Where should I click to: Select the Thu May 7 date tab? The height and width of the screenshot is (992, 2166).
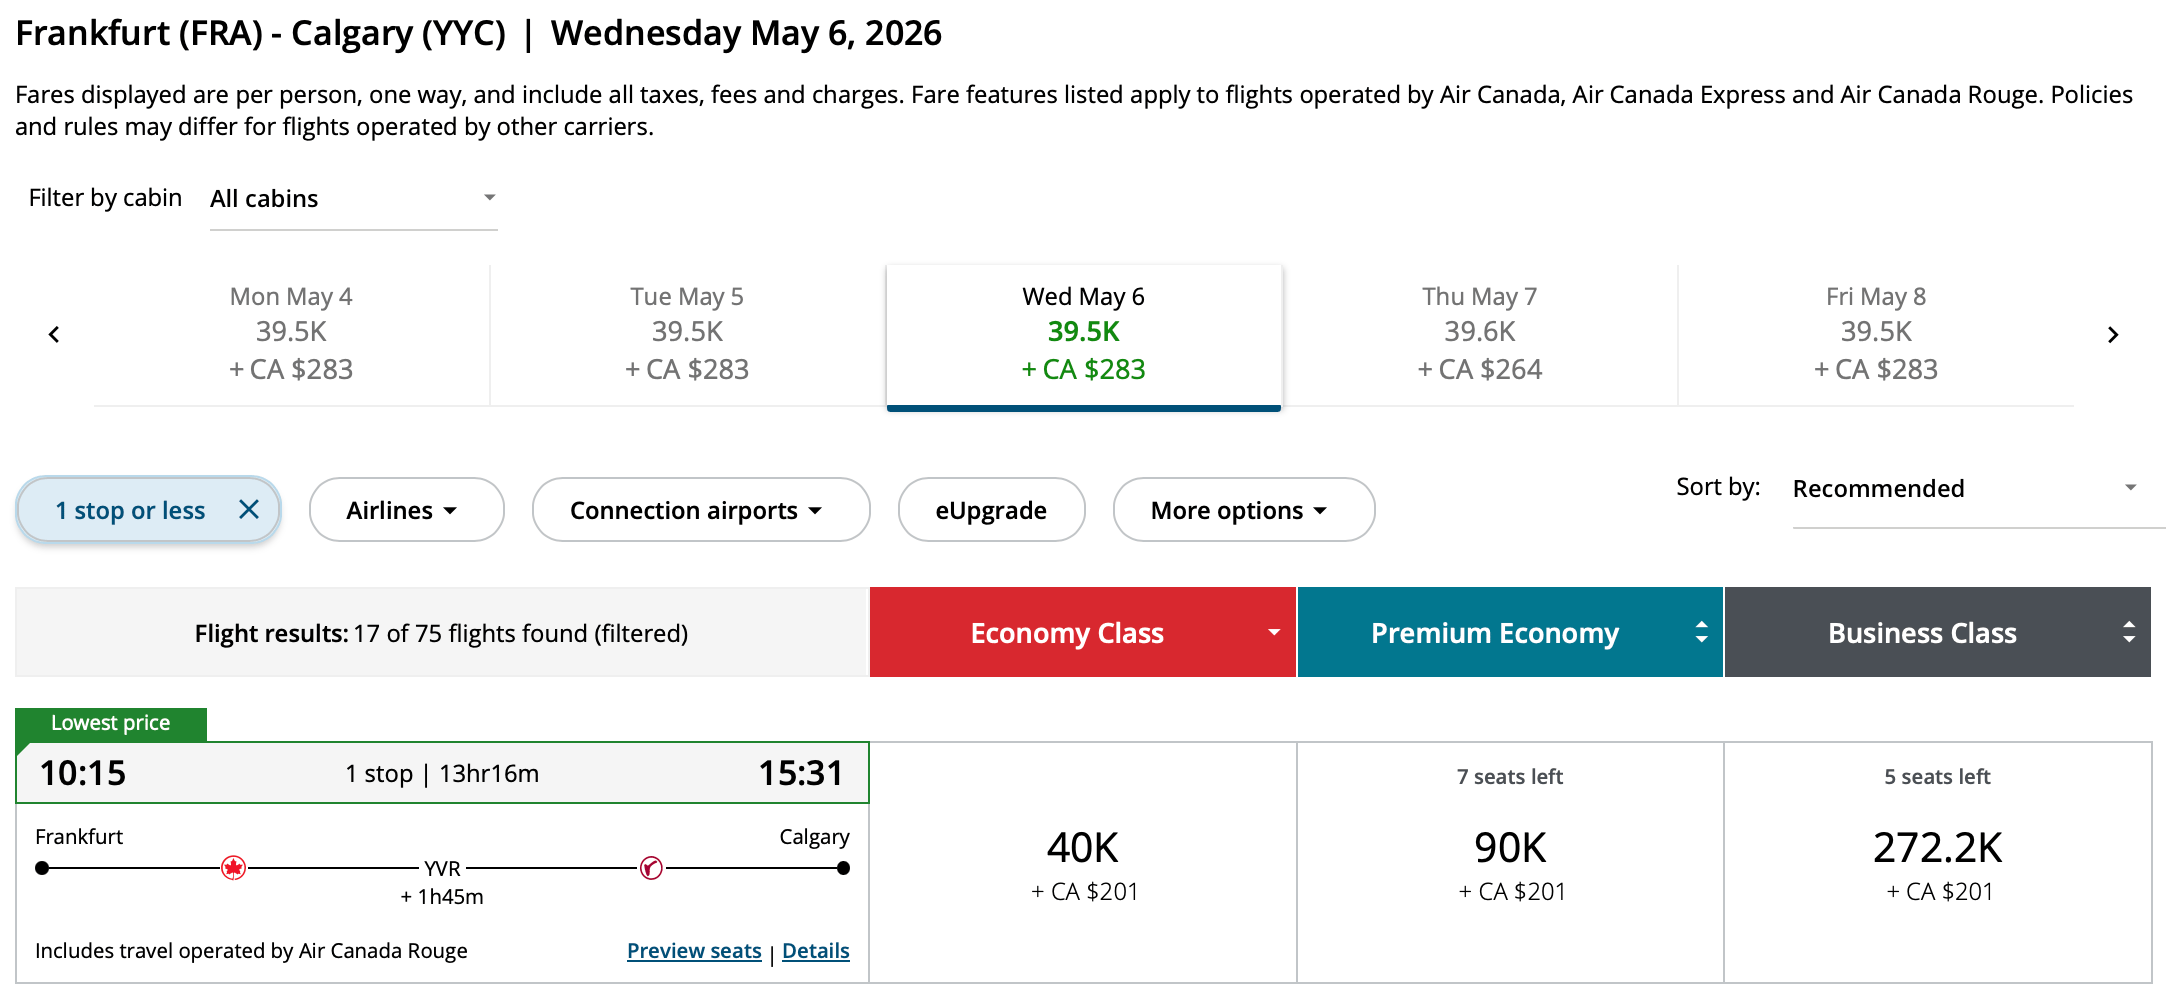(1479, 334)
